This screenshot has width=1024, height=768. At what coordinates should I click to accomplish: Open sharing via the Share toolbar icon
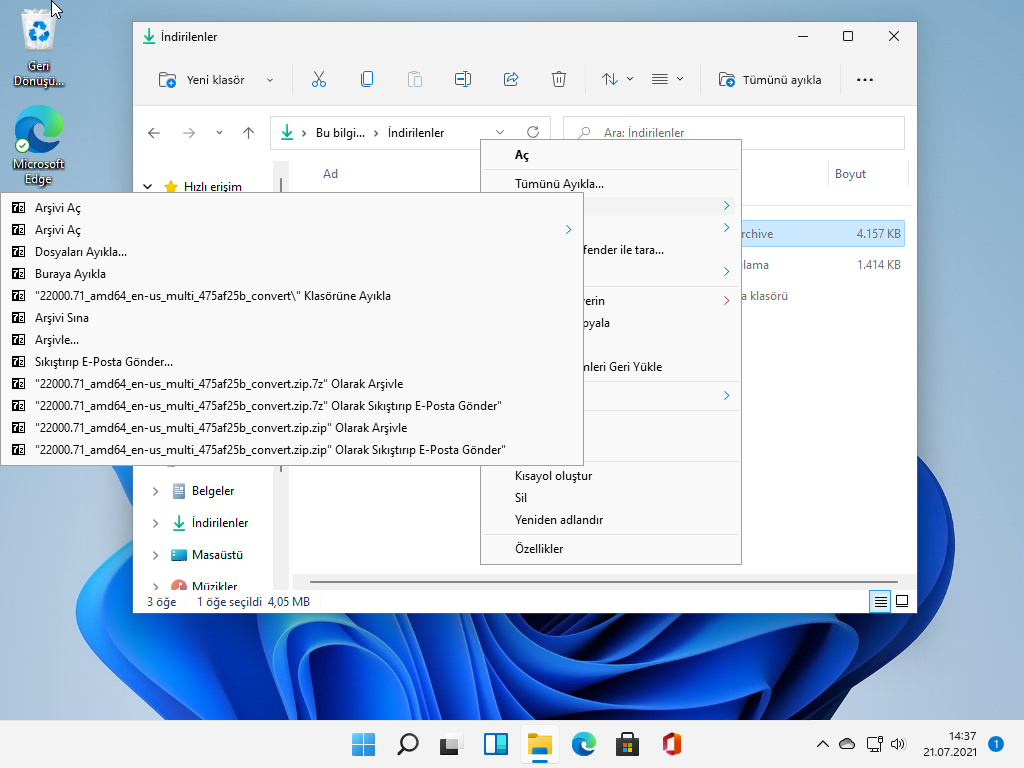[x=511, y=79]
